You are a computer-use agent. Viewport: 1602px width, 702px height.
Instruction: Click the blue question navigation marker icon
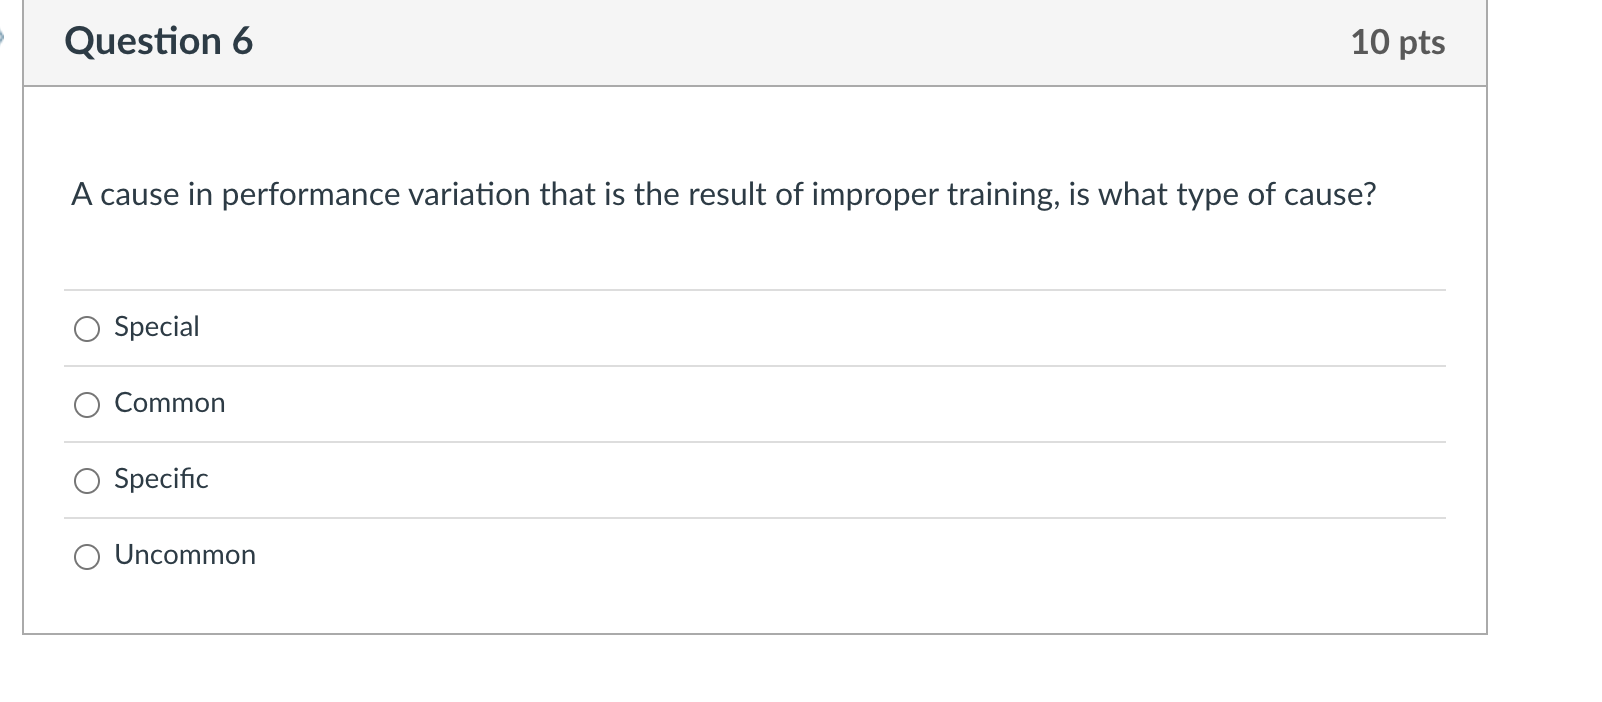(4, 33)
